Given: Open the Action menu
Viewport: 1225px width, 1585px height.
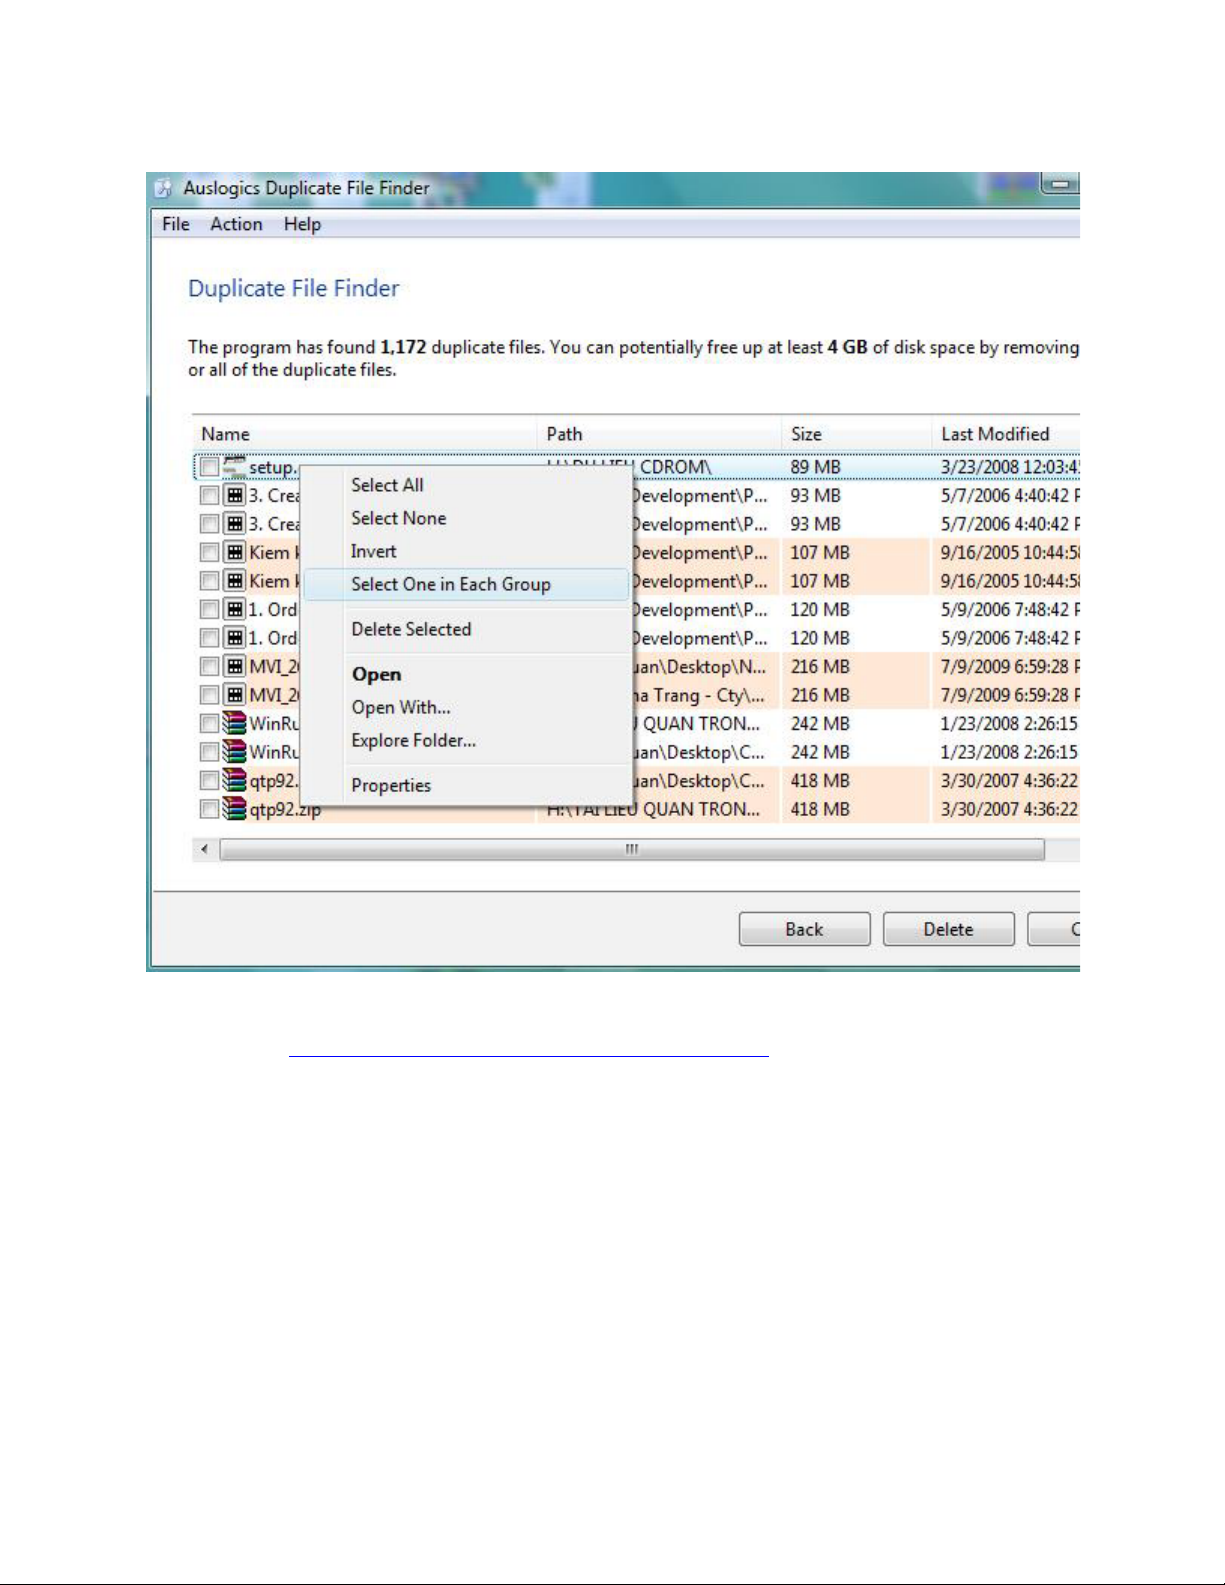Looking at the screenshot, I should pyautogui.click(x=236, y=224).
